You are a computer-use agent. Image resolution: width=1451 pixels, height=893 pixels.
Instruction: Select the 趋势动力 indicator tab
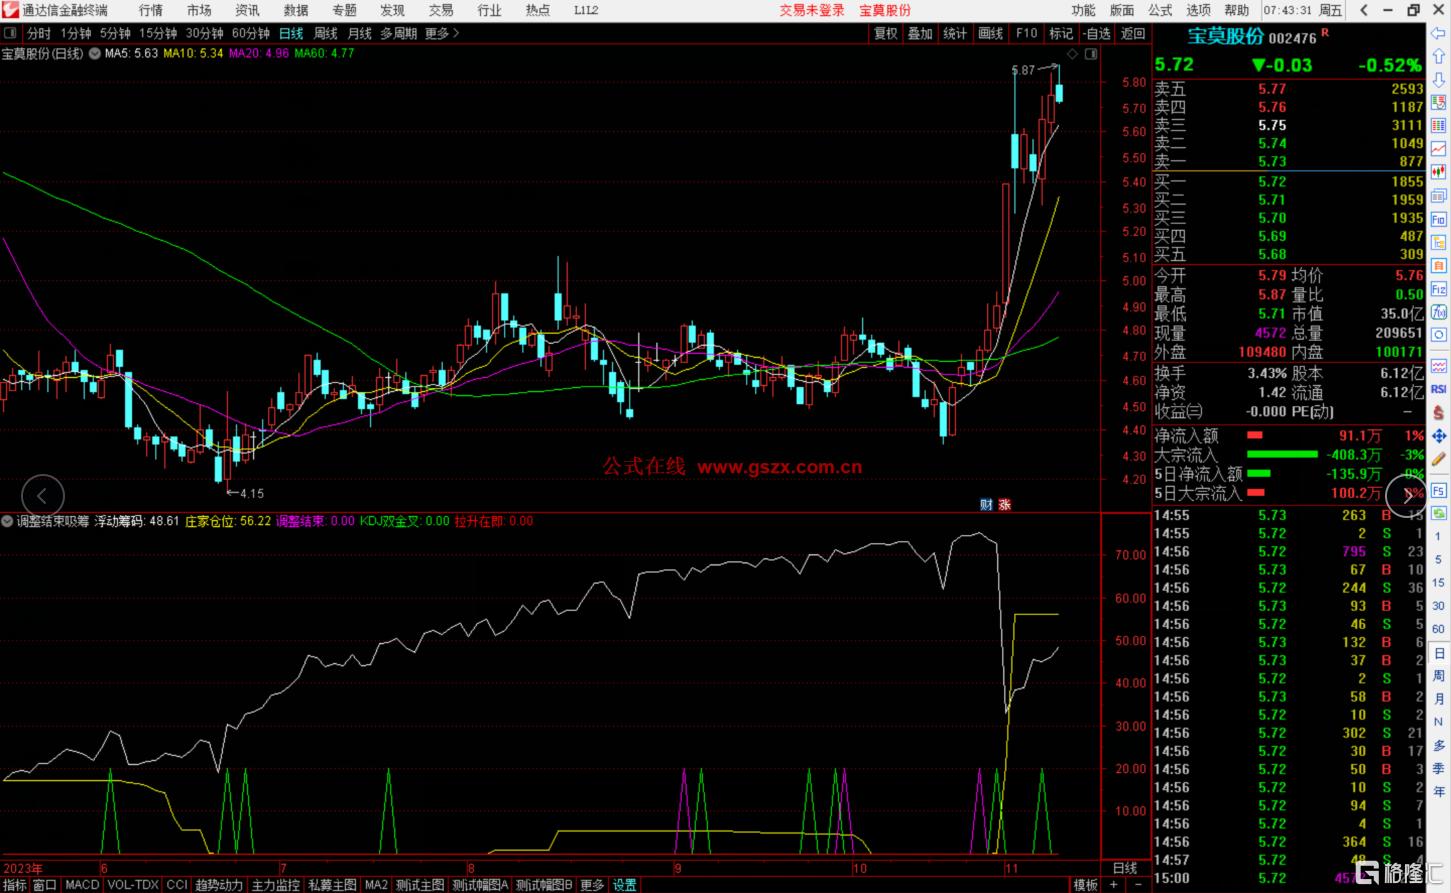coord(219,885)
